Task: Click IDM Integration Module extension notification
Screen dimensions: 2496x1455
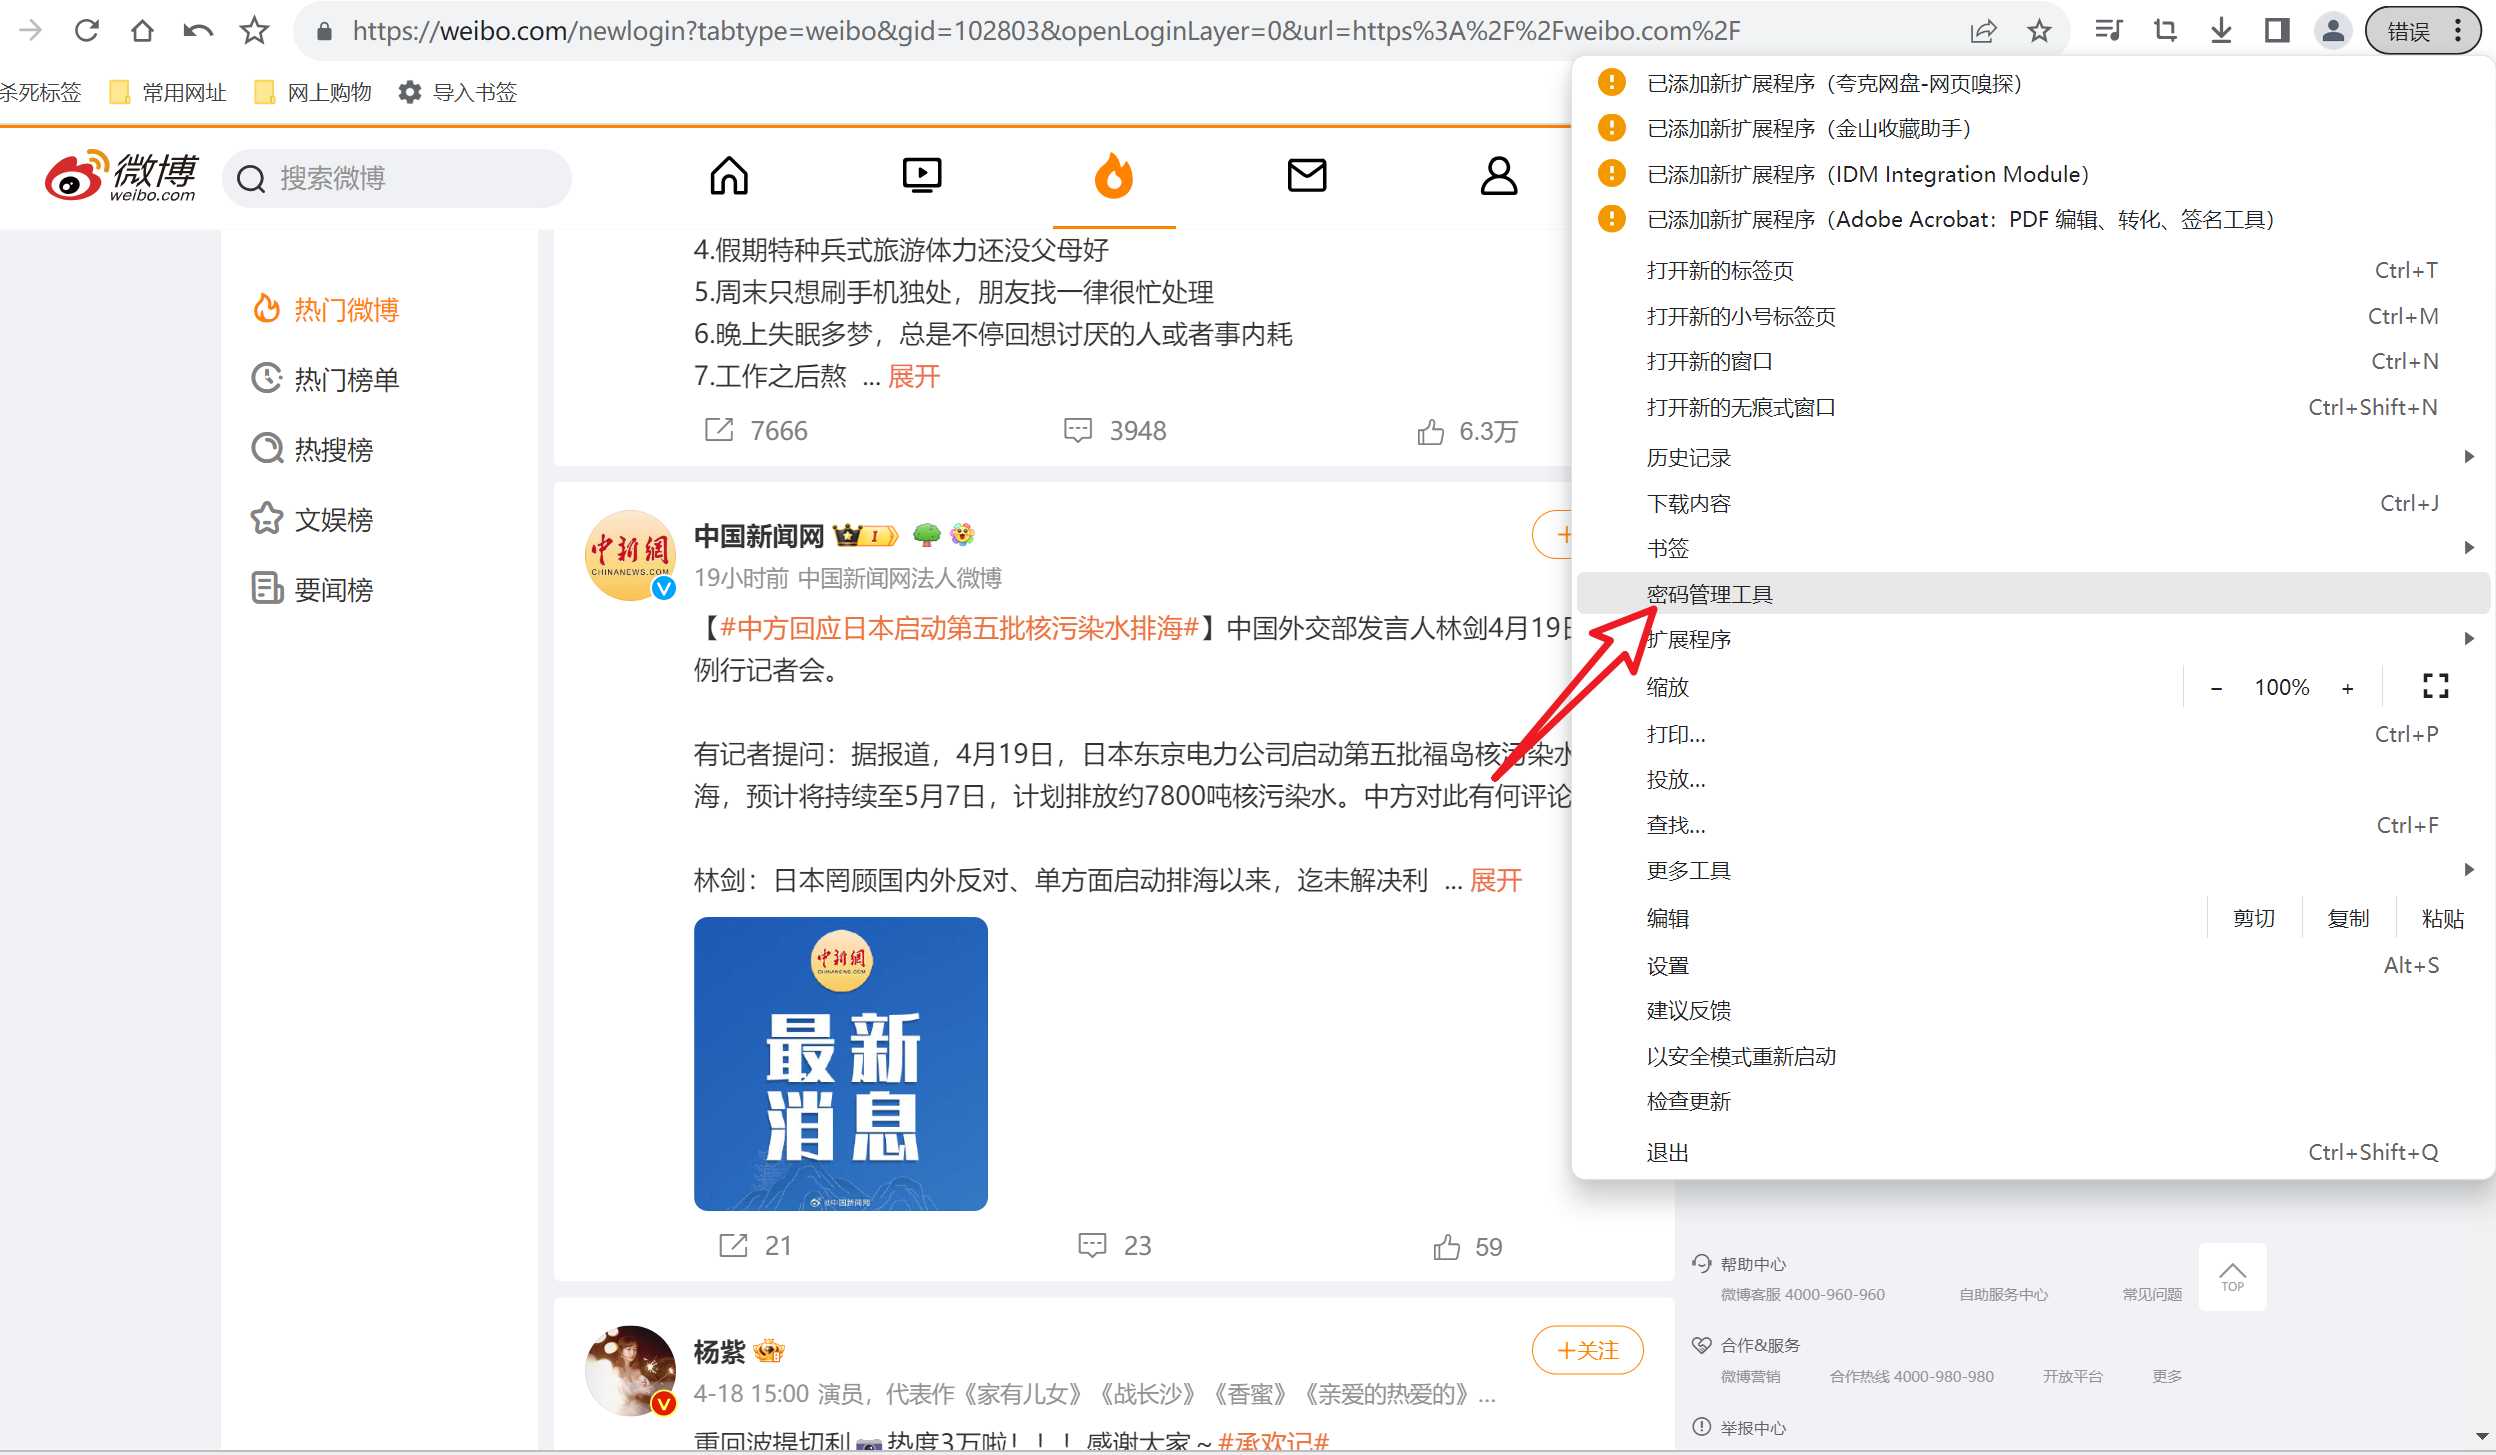Action: (x=2034, y=175)
